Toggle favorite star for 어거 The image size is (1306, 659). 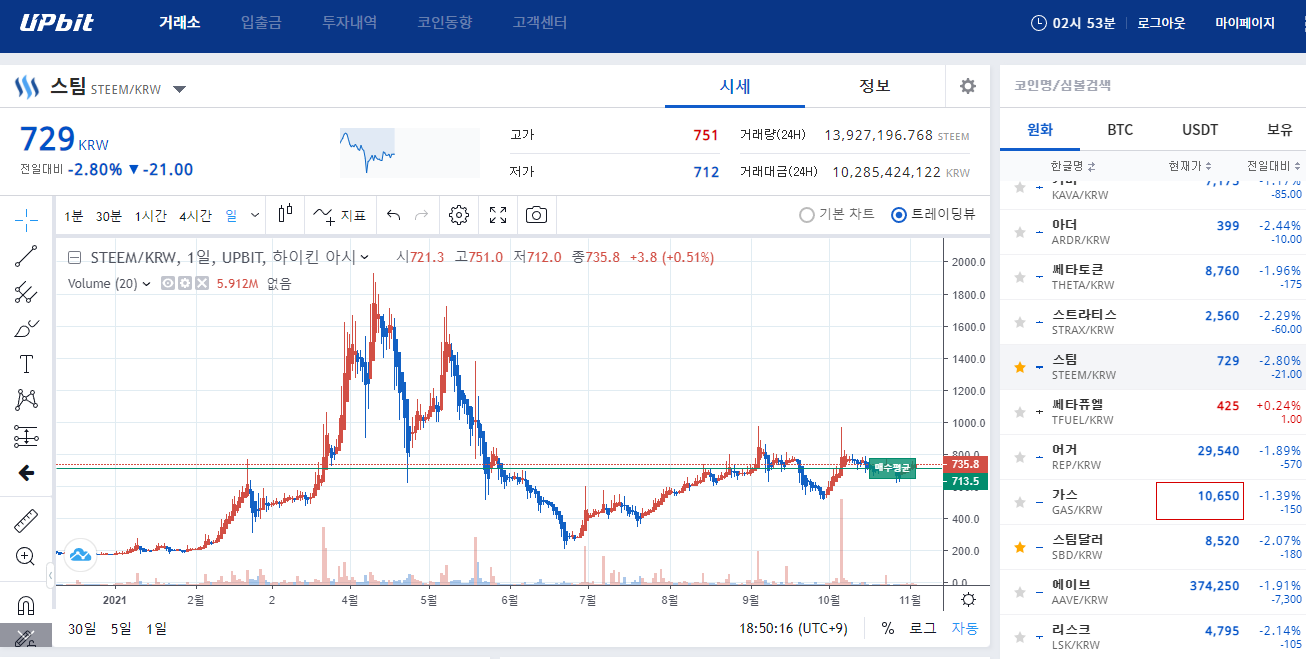1020,457
